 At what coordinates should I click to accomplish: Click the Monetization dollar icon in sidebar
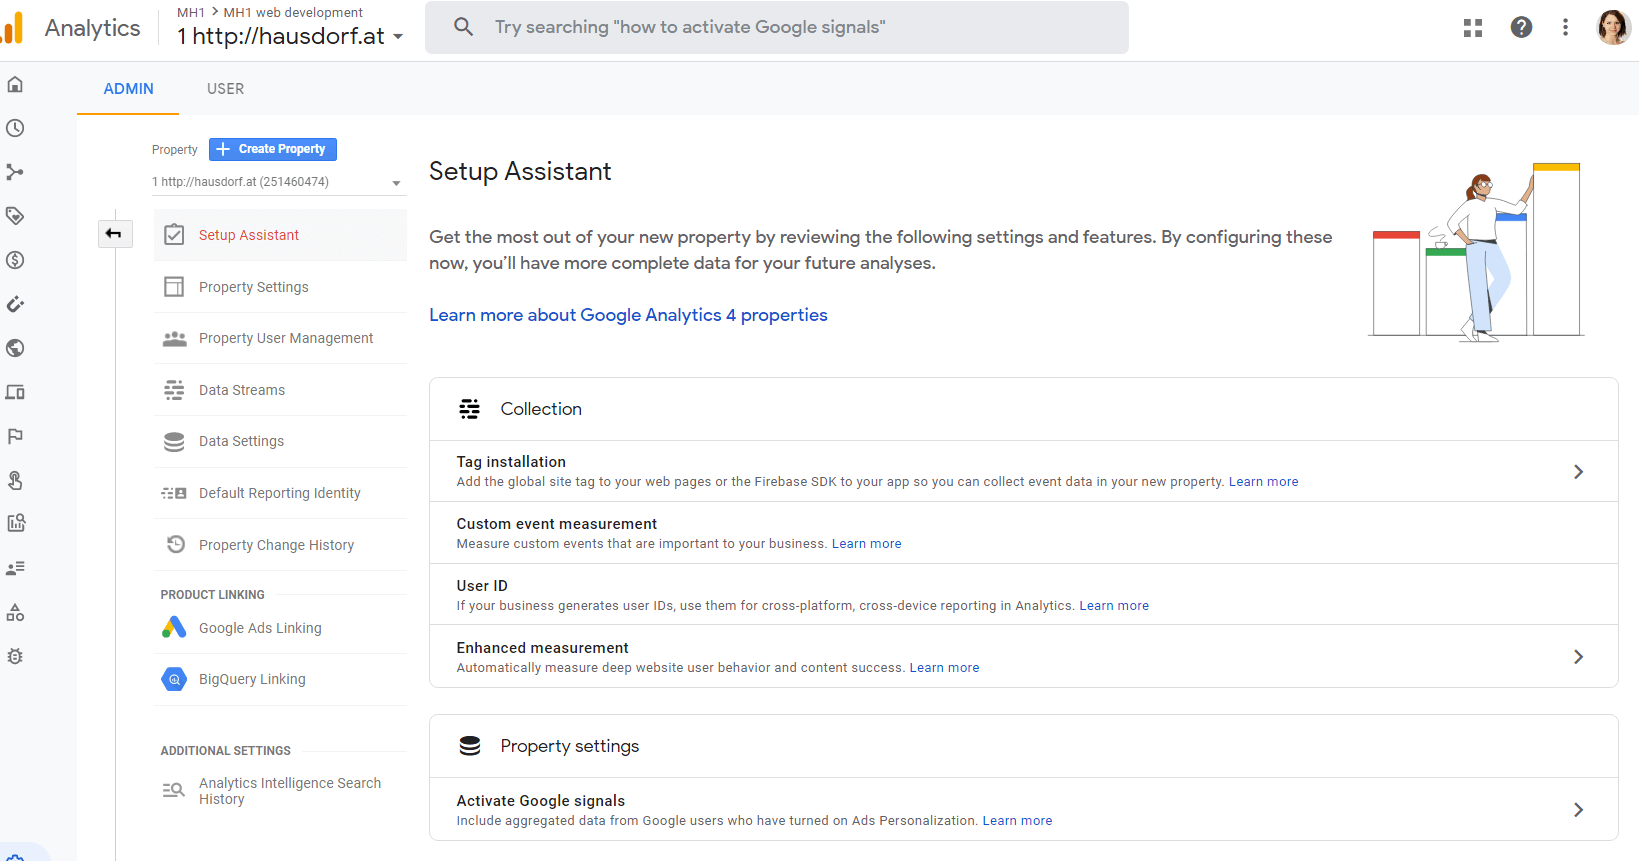(x=15, y=260)
